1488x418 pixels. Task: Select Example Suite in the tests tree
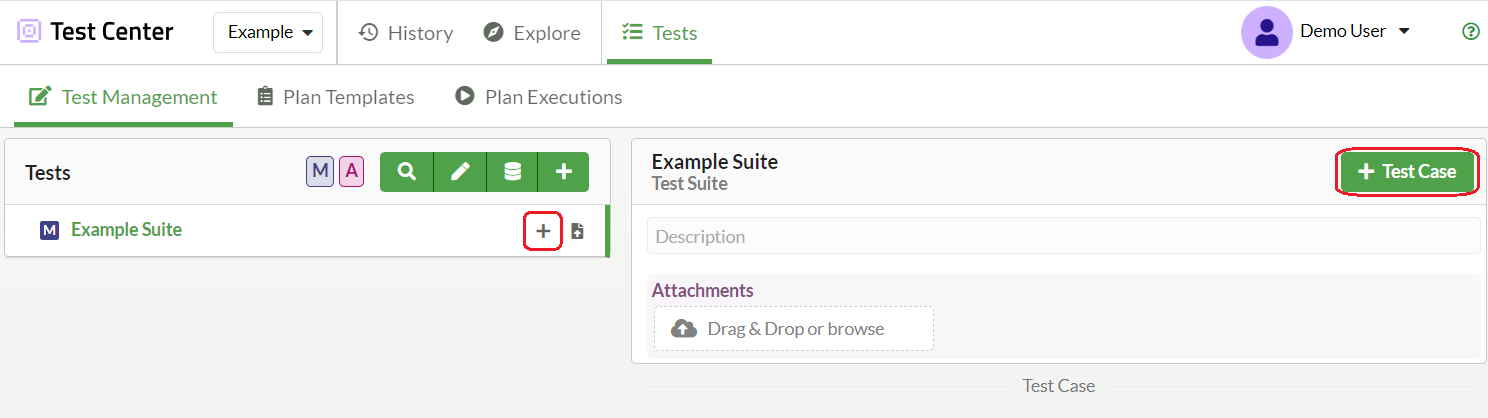coord(126,230)
